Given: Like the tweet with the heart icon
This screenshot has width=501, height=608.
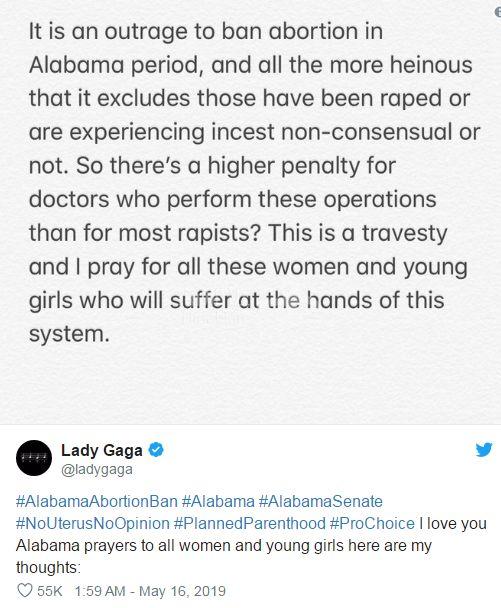Looking at the screenshot, I should [x=24, y=591].
